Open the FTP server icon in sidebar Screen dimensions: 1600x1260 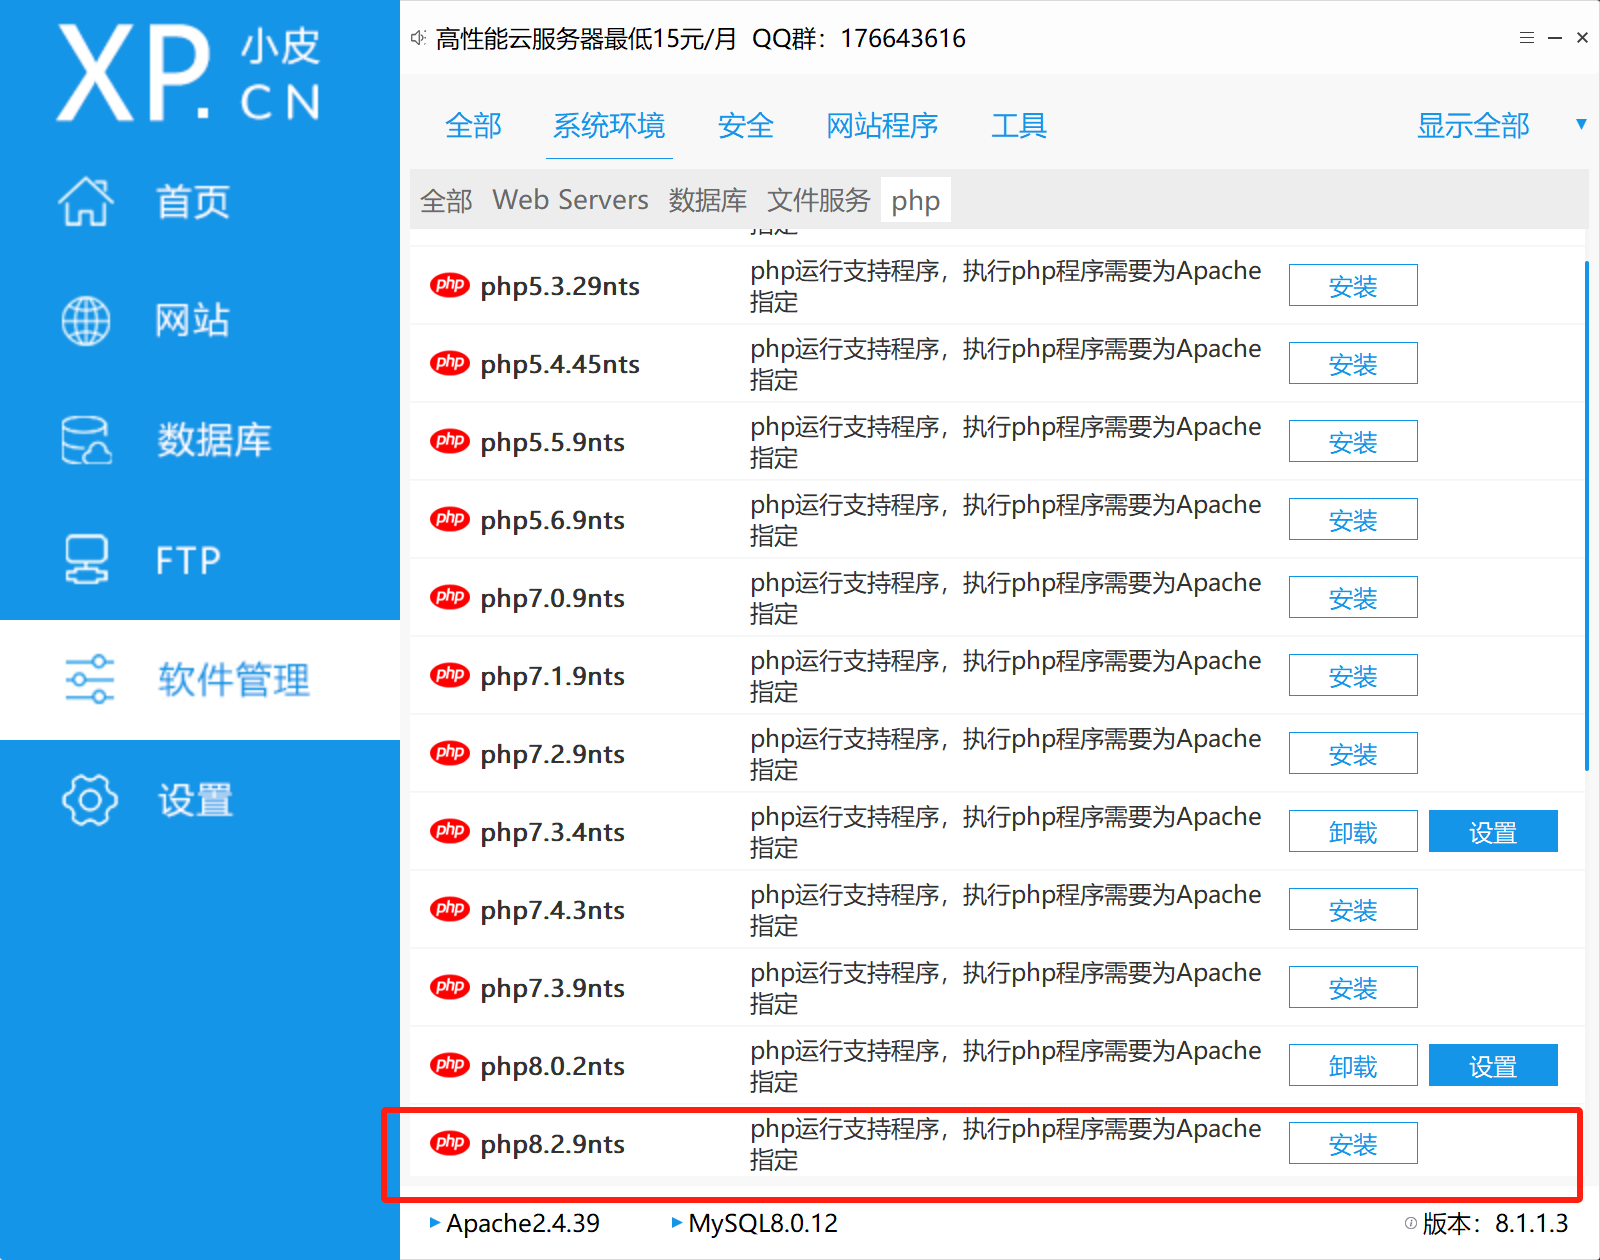click(86, 560)
